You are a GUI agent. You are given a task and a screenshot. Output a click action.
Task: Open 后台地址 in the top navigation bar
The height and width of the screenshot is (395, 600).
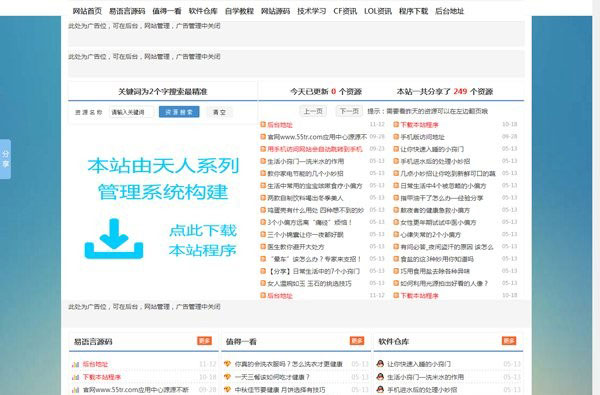point(450,11)
